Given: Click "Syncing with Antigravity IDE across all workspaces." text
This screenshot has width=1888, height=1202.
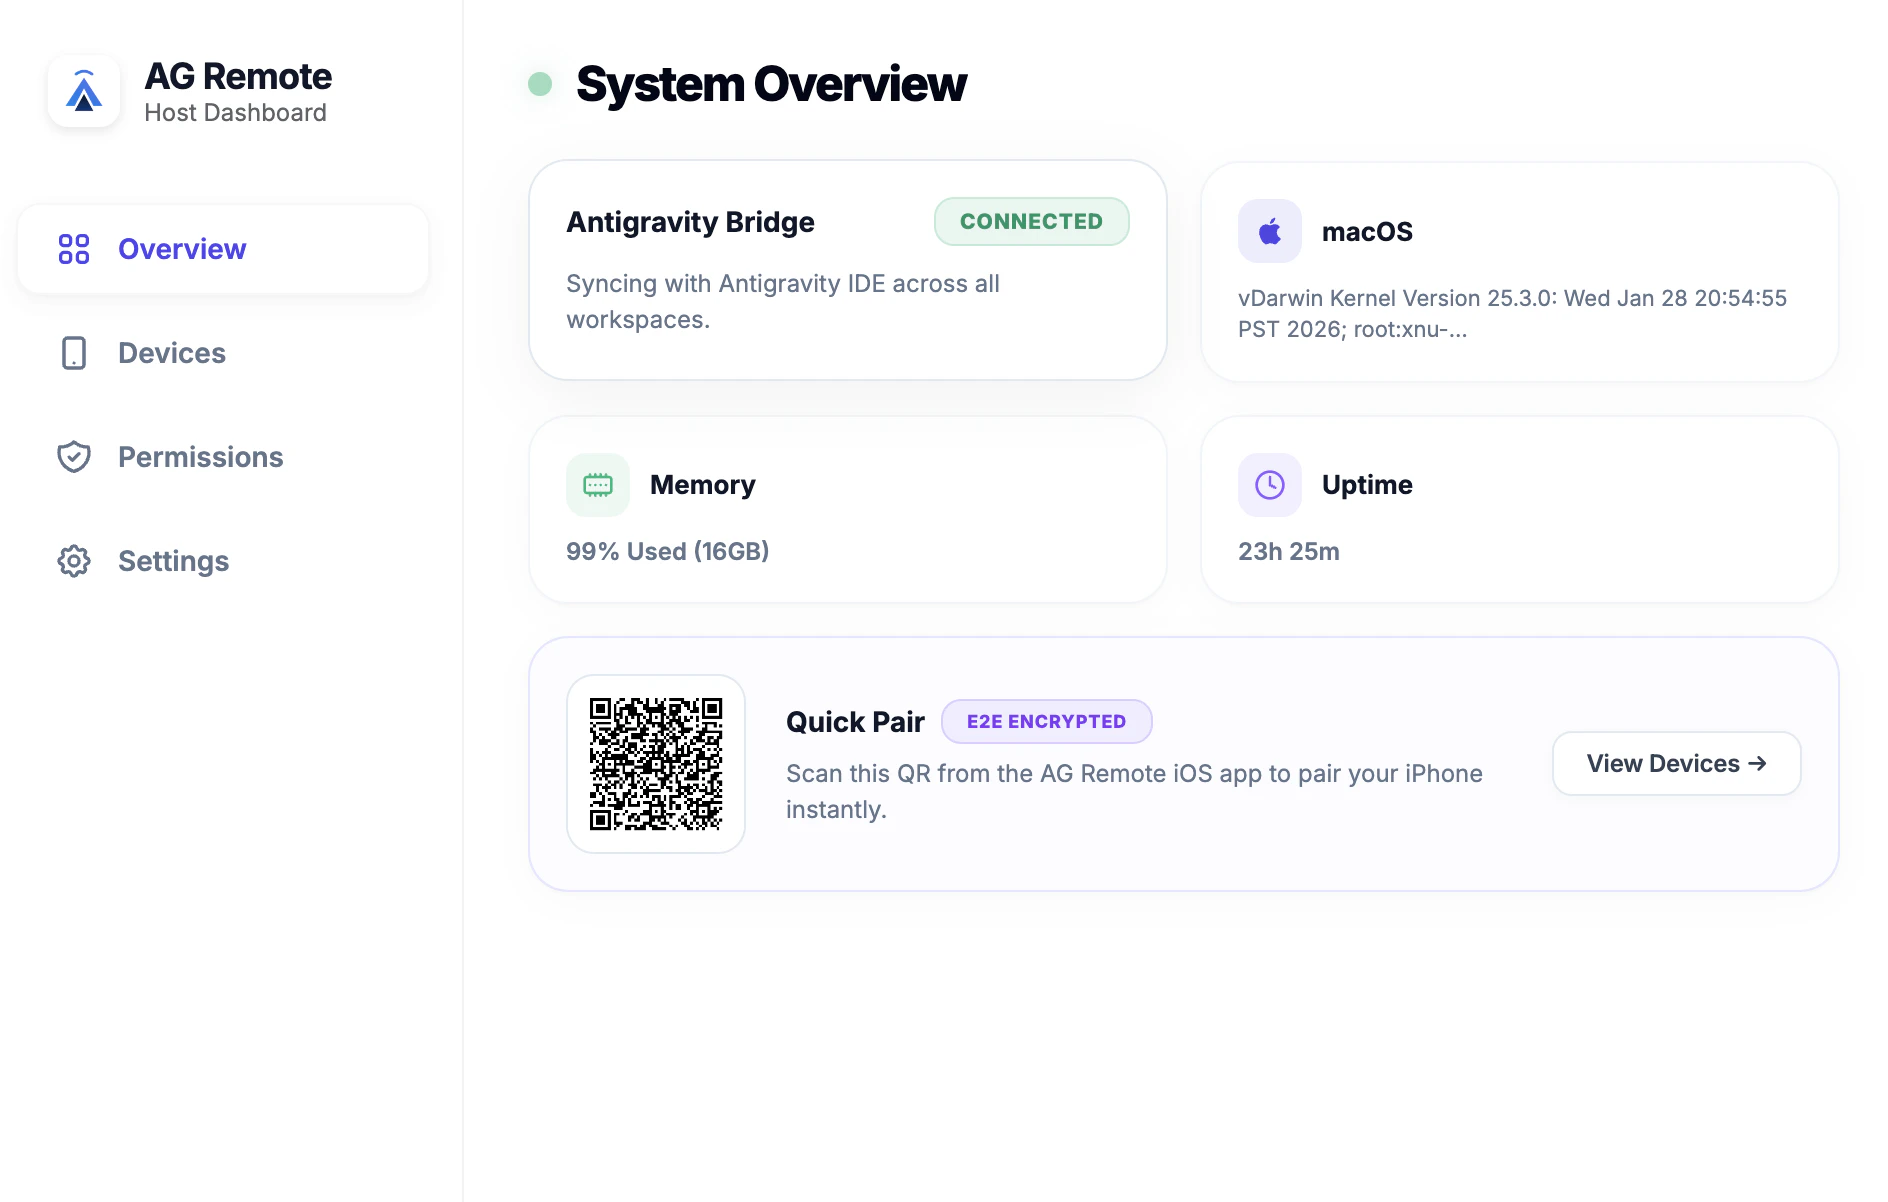Looking at the screenshot, I should coord(783,302).
